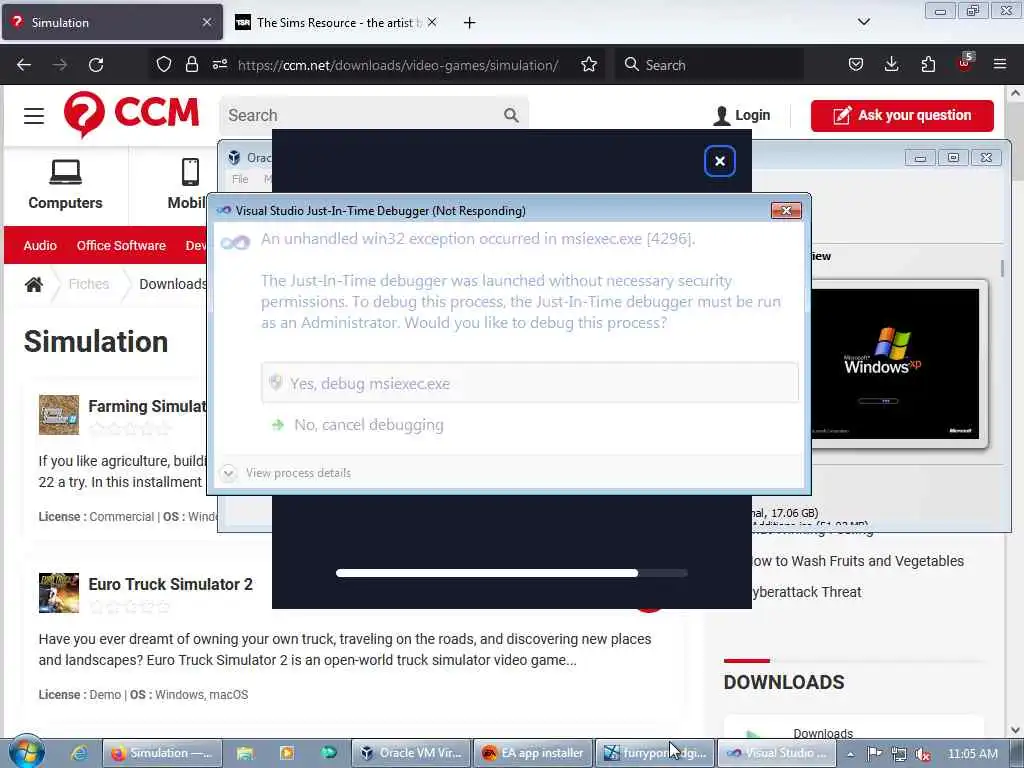Open the Windows Start orb

27,752
